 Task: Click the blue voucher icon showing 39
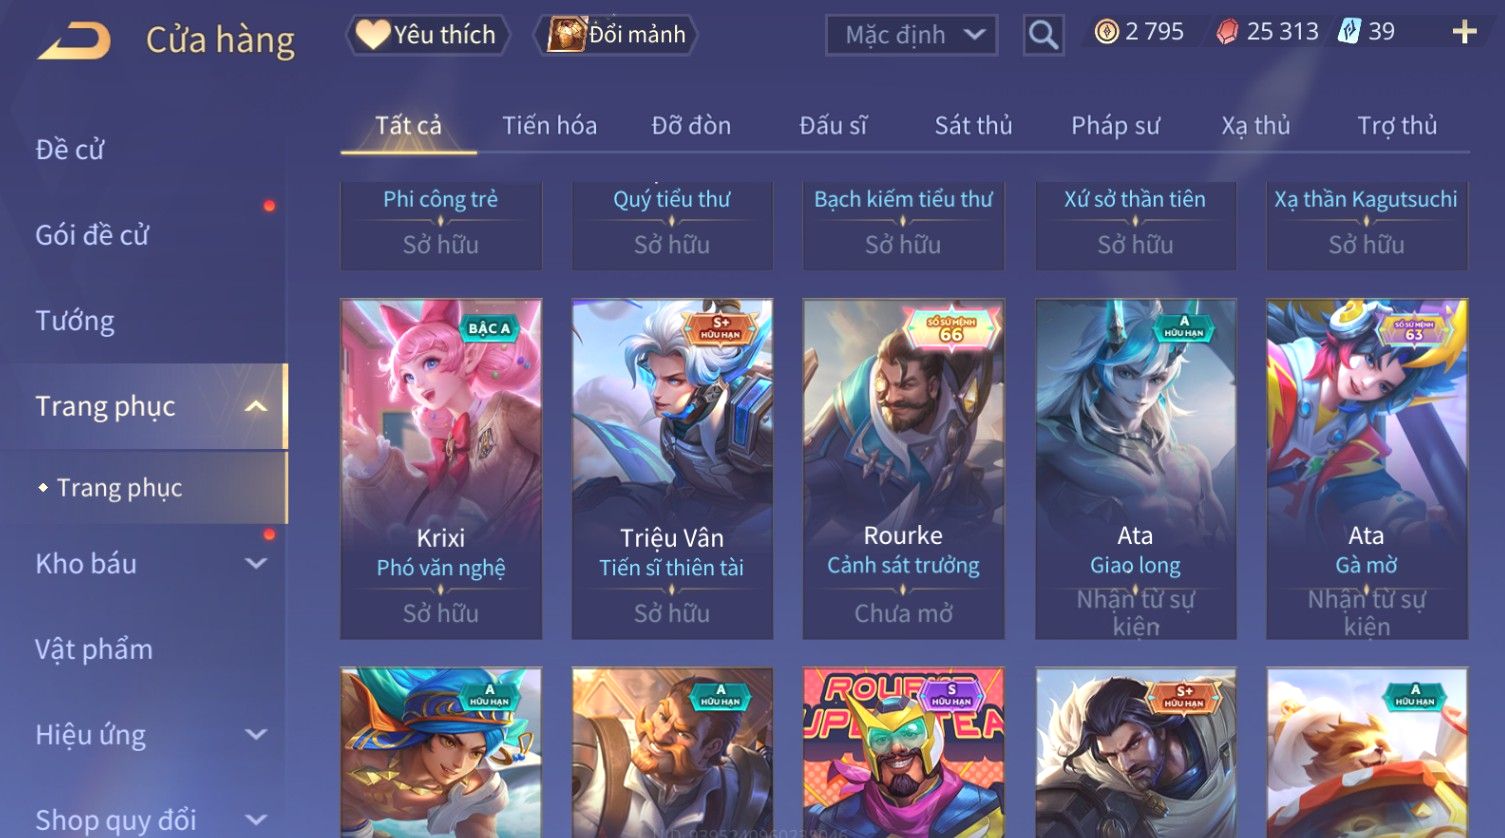point(1349,31)
